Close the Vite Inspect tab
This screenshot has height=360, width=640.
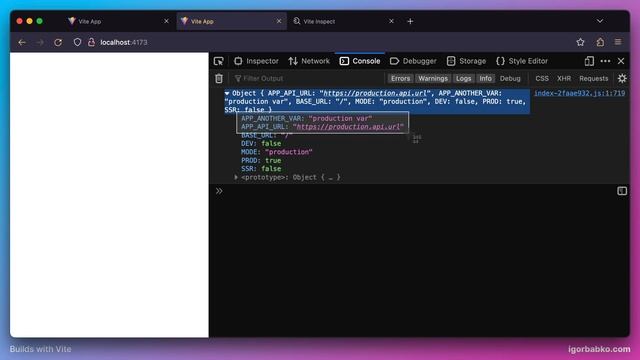point(391,21)
